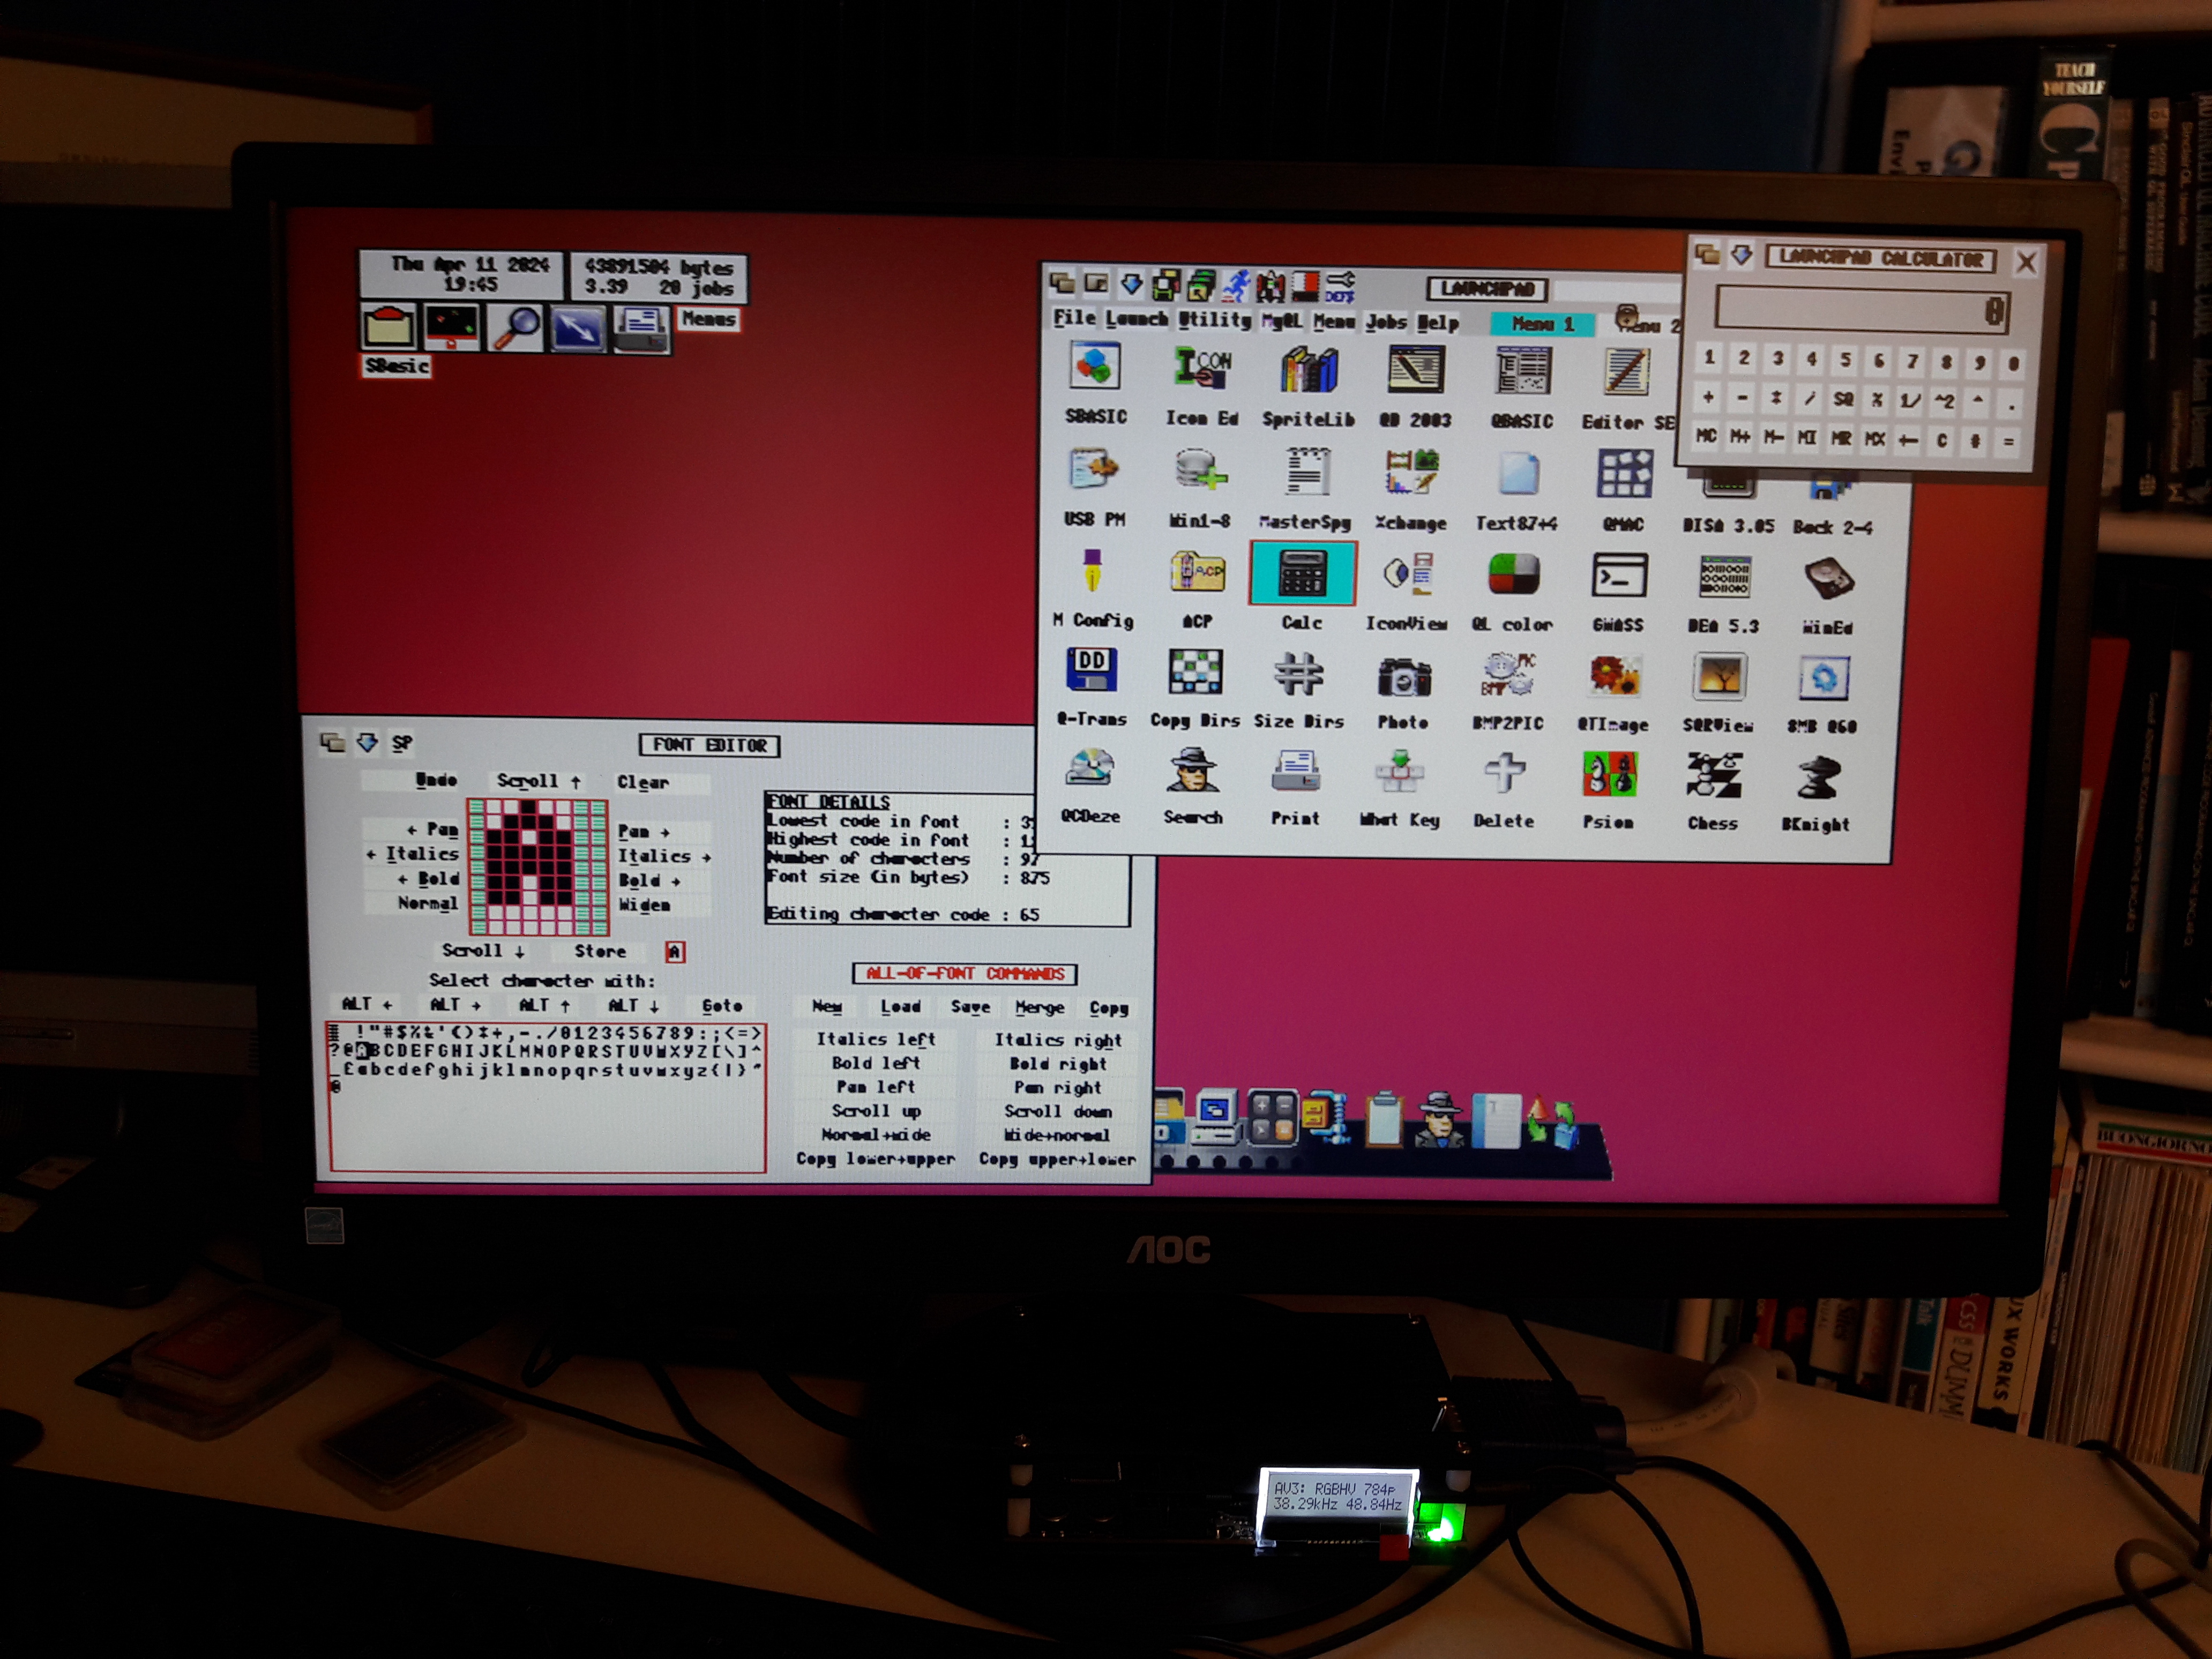Open Size Dirs icon
Image resolution: width=2212 pixels, height=1659 pixels.
point(1299,674)
